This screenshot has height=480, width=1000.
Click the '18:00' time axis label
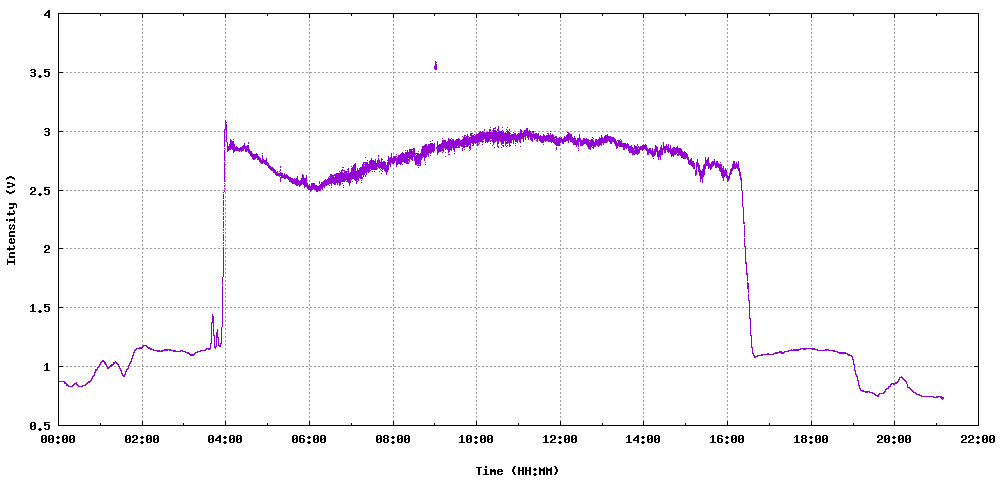pyautogui.click(x=811, y=439)
